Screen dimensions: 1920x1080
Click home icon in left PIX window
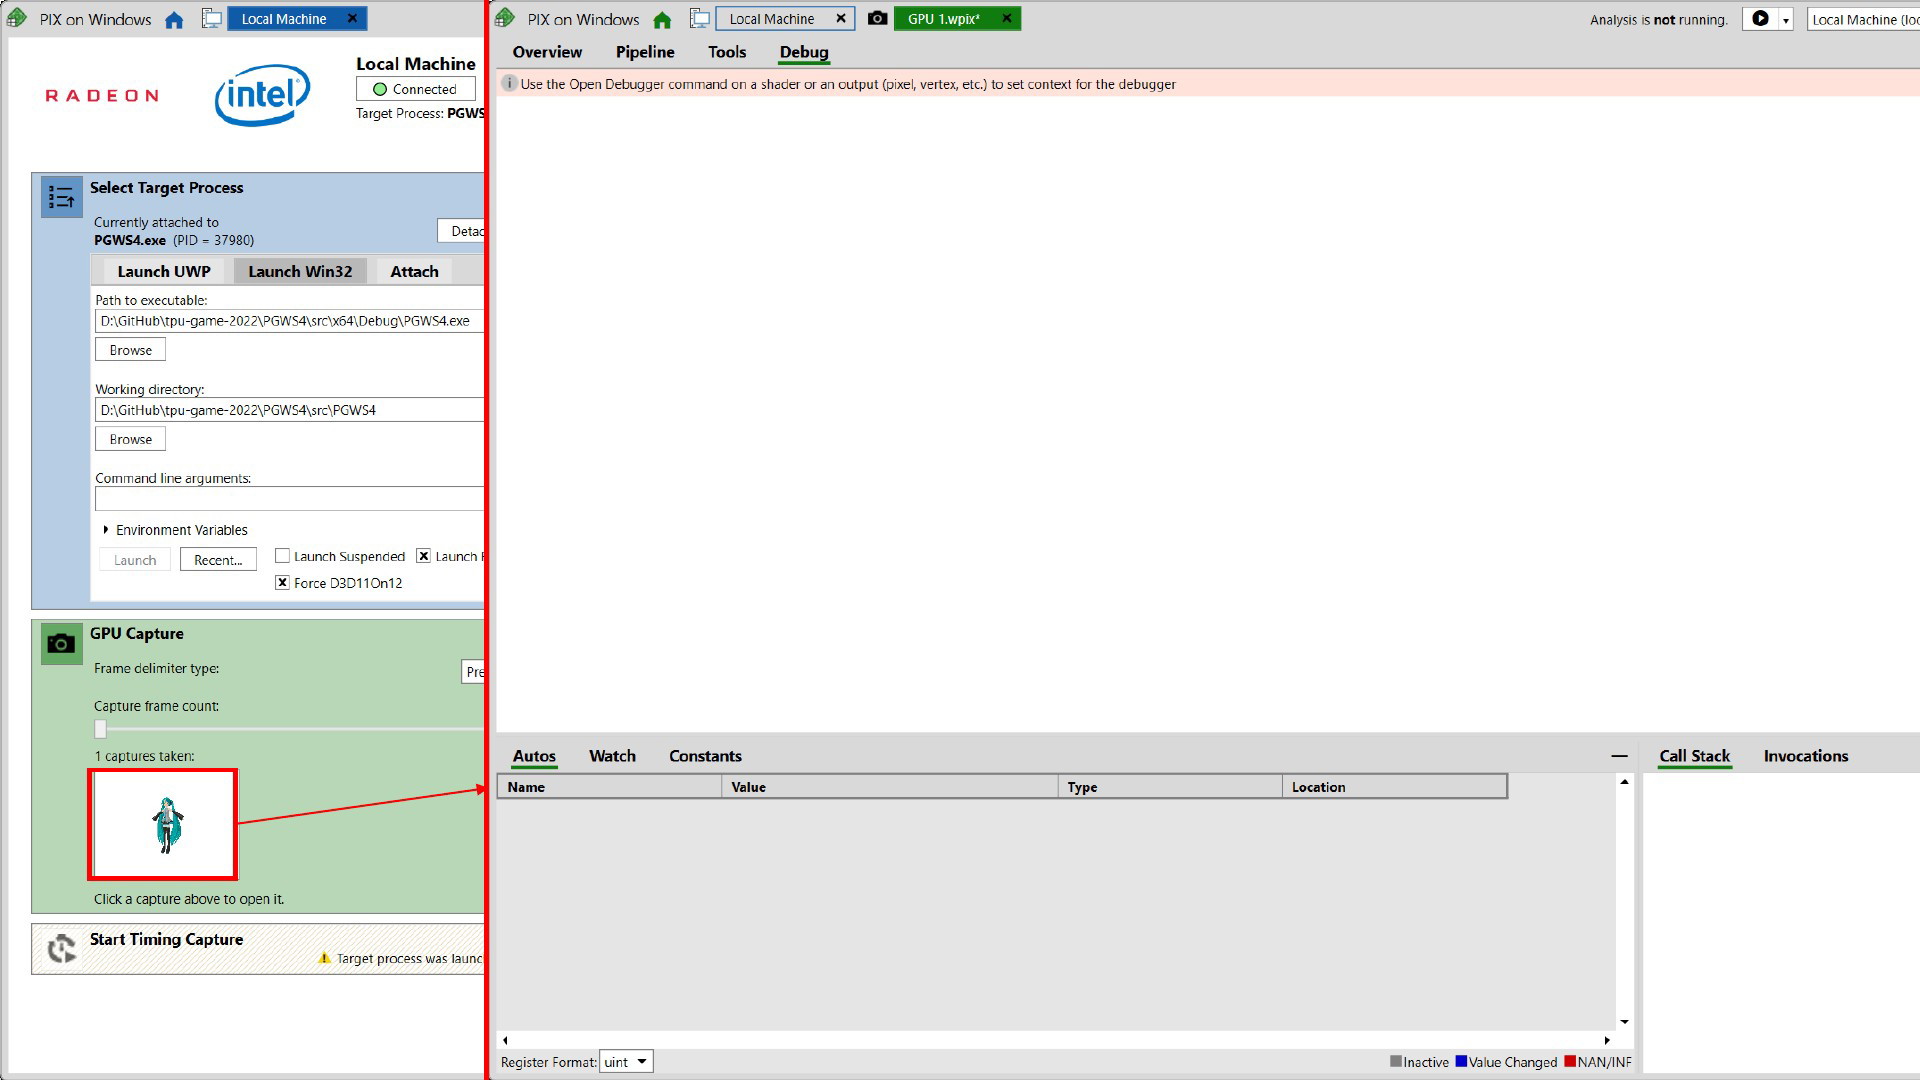point(174,20)
